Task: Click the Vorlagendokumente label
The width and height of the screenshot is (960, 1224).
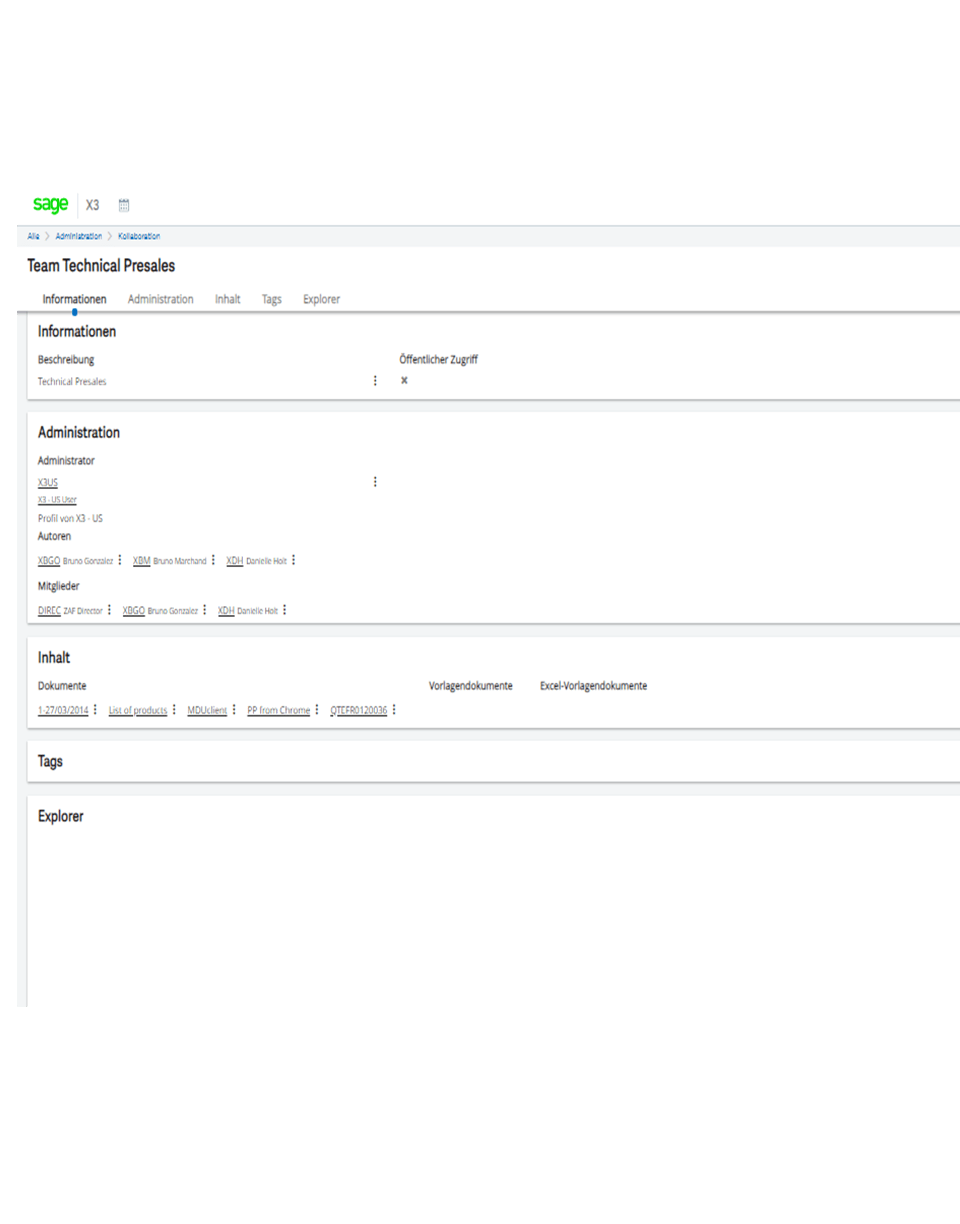Action: click(x=471, y=686)
